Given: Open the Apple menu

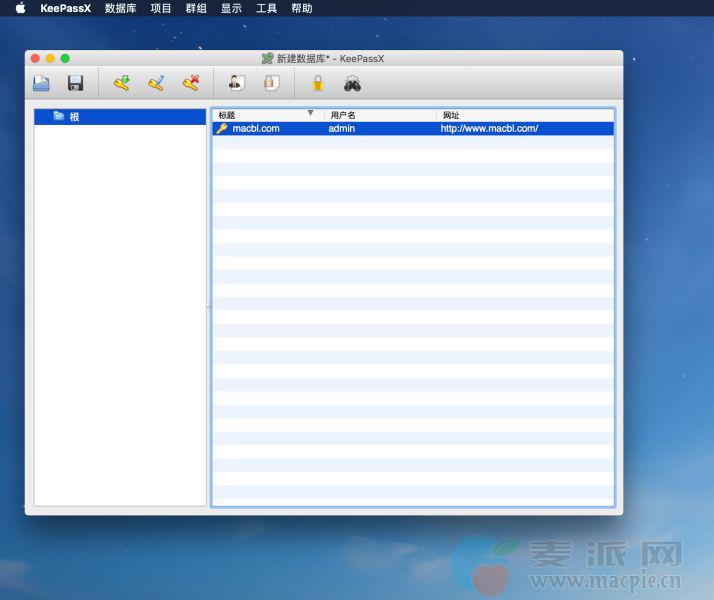Looking at the screenshot, I should tap(20, 8).
